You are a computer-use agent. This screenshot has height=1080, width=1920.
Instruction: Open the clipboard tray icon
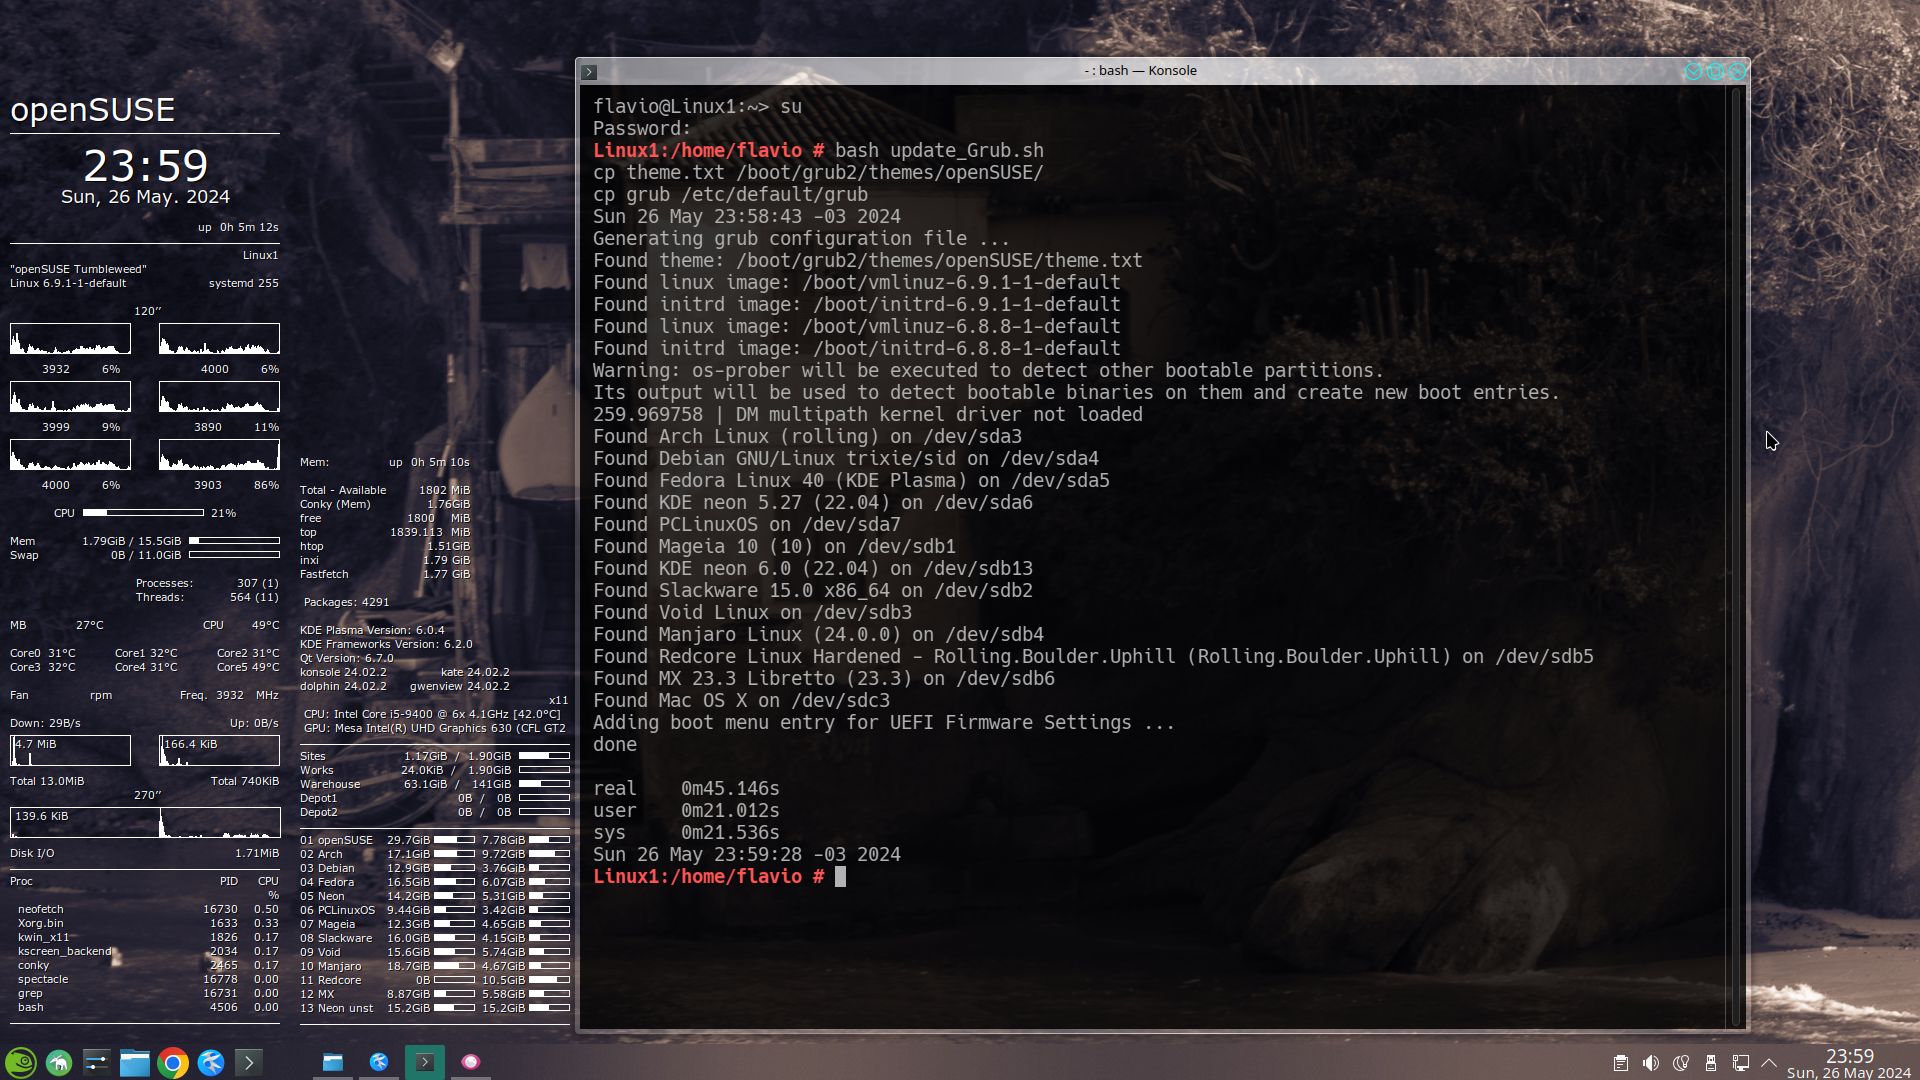(1621, 1063)
